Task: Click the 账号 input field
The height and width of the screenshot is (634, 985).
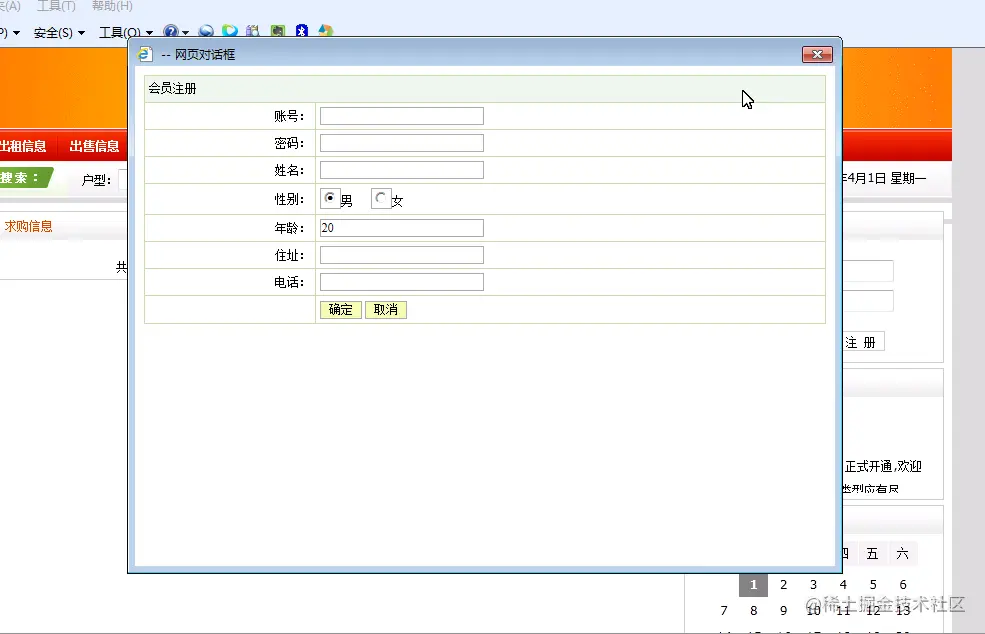Action: click(400, 115)
